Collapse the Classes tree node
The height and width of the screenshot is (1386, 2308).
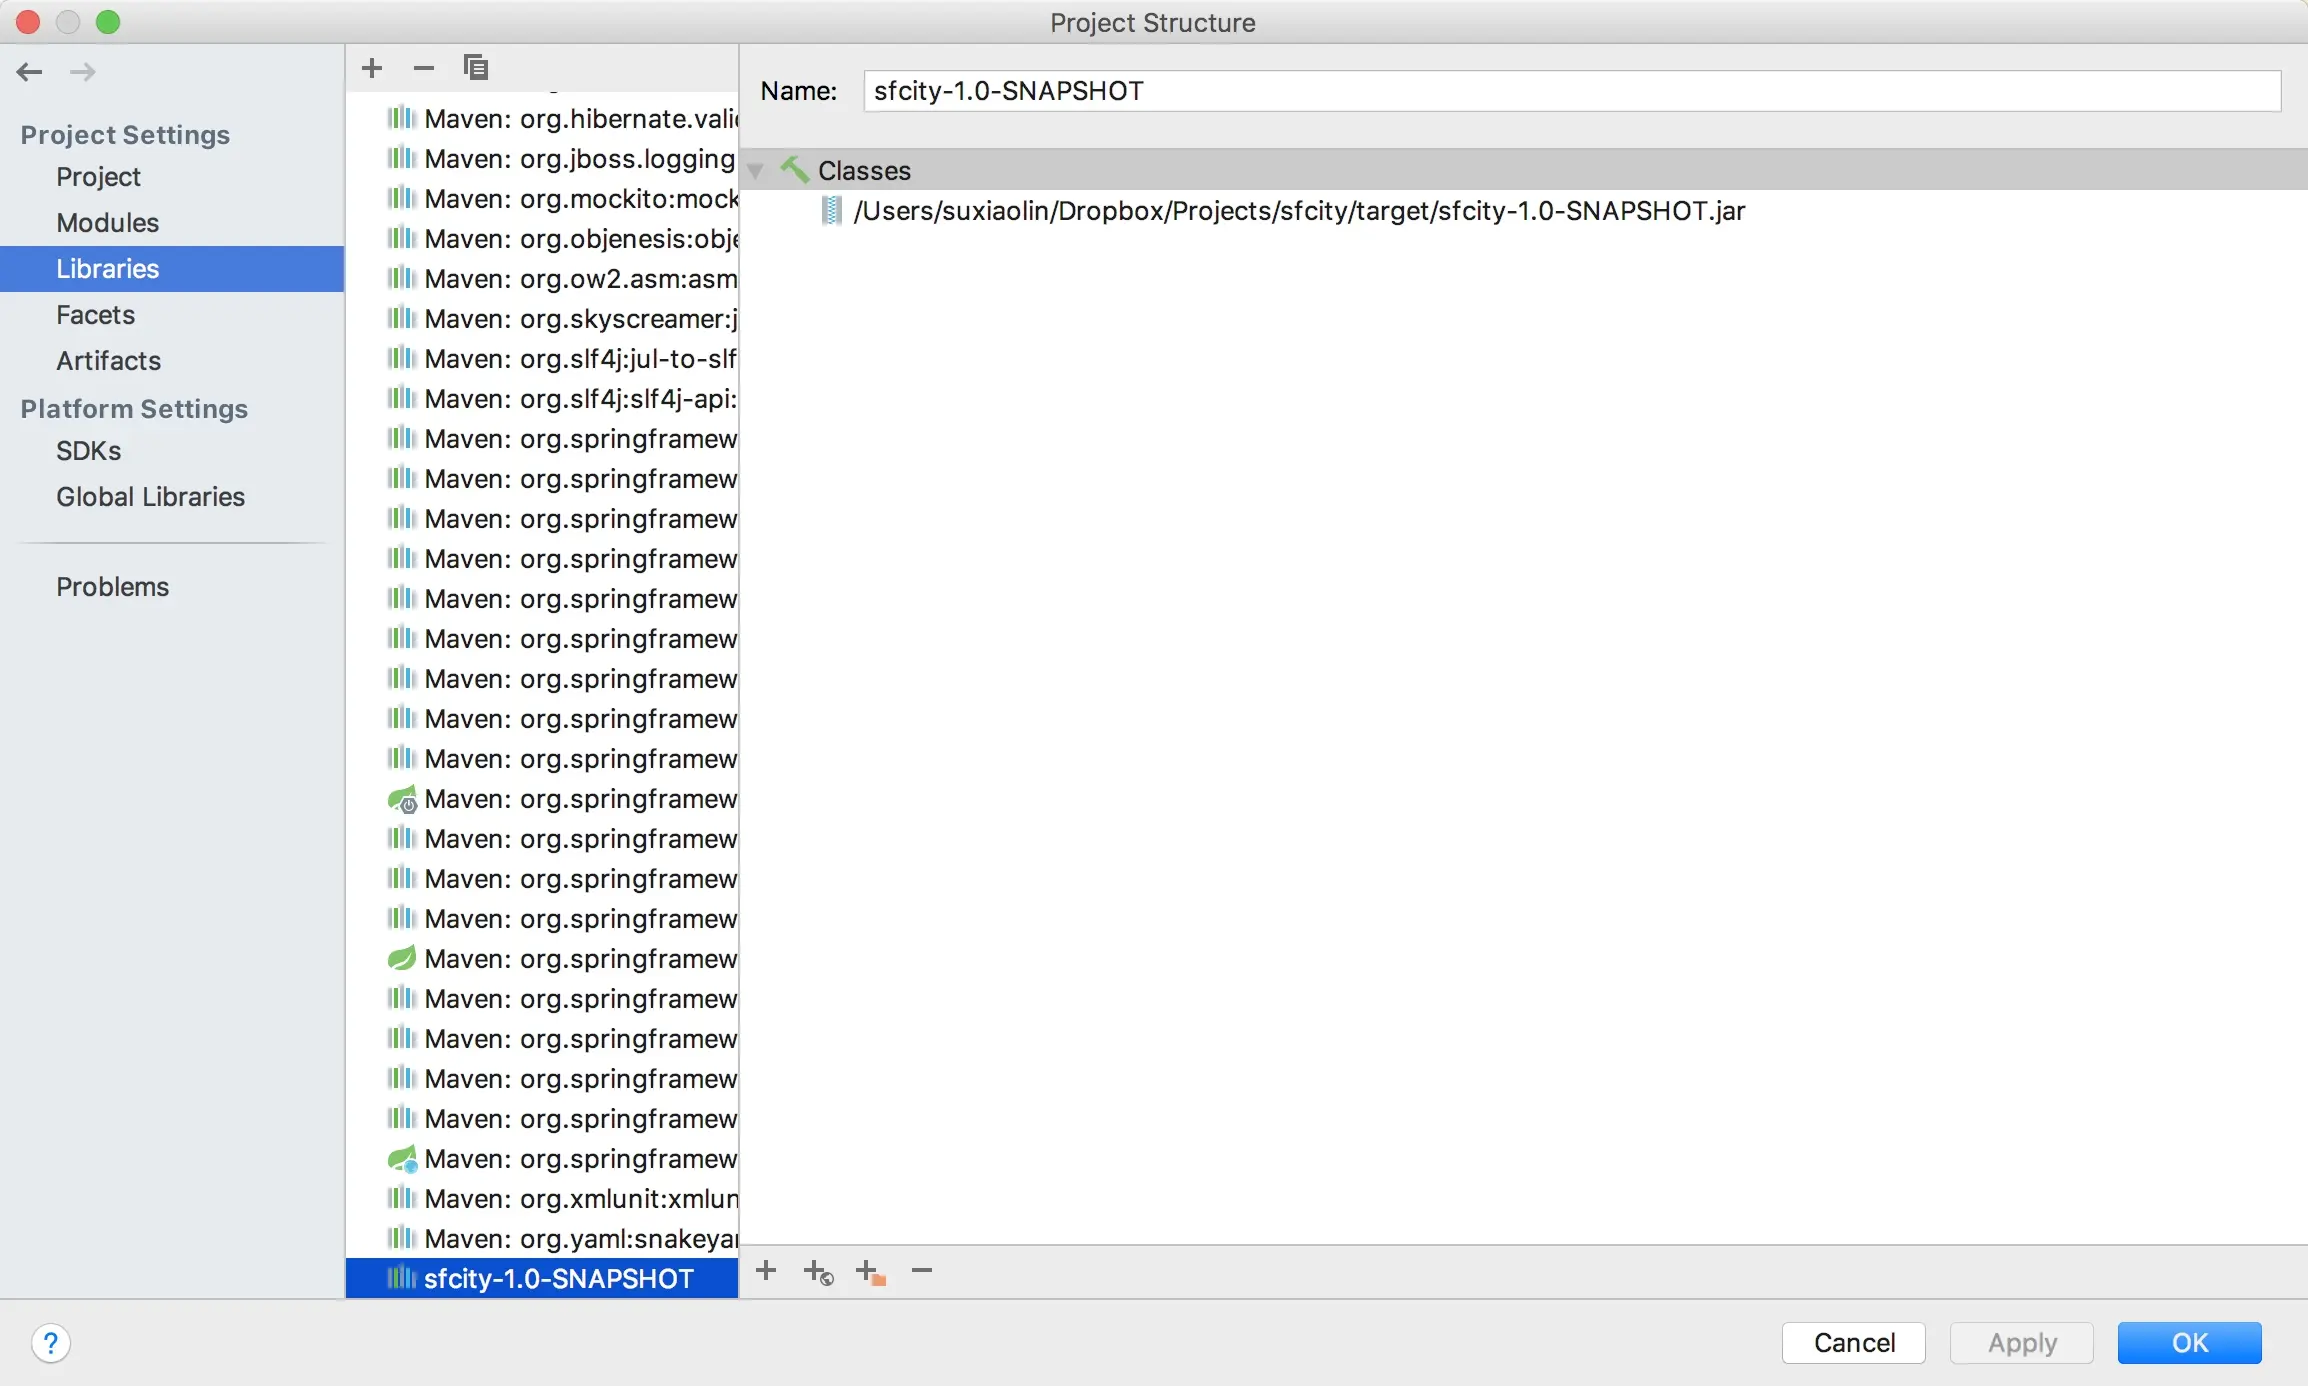tap(756, 171)
